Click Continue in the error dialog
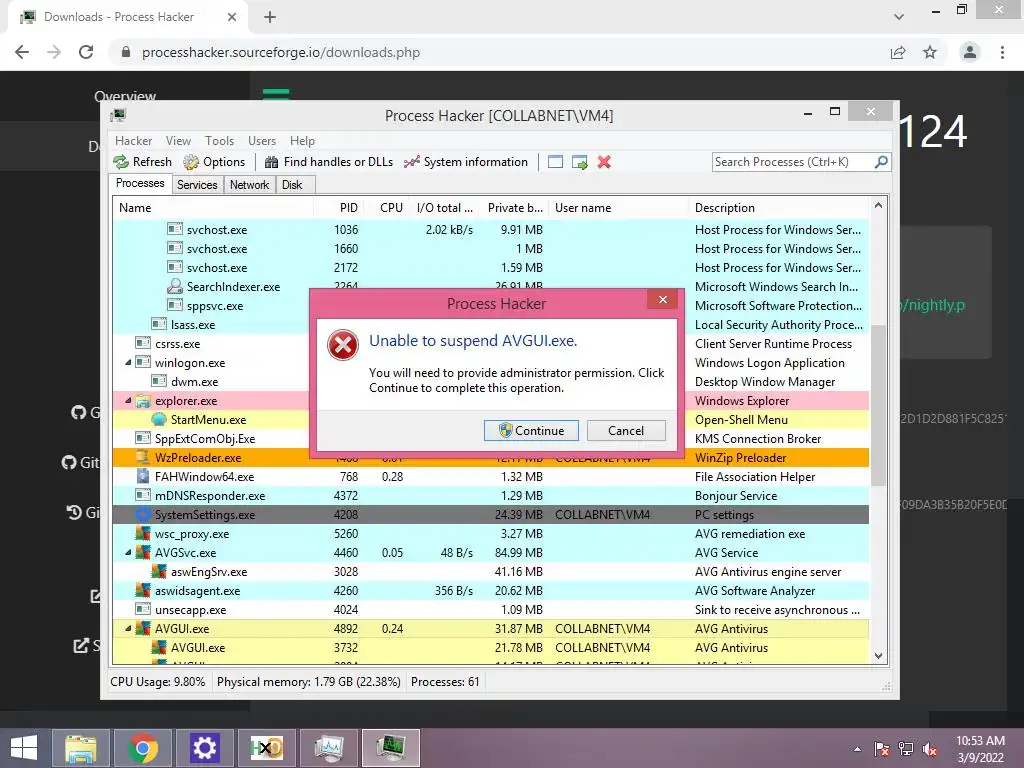The height and width of the screenshot is (768, 1024). pyautogui.click(x=531, y=430)
